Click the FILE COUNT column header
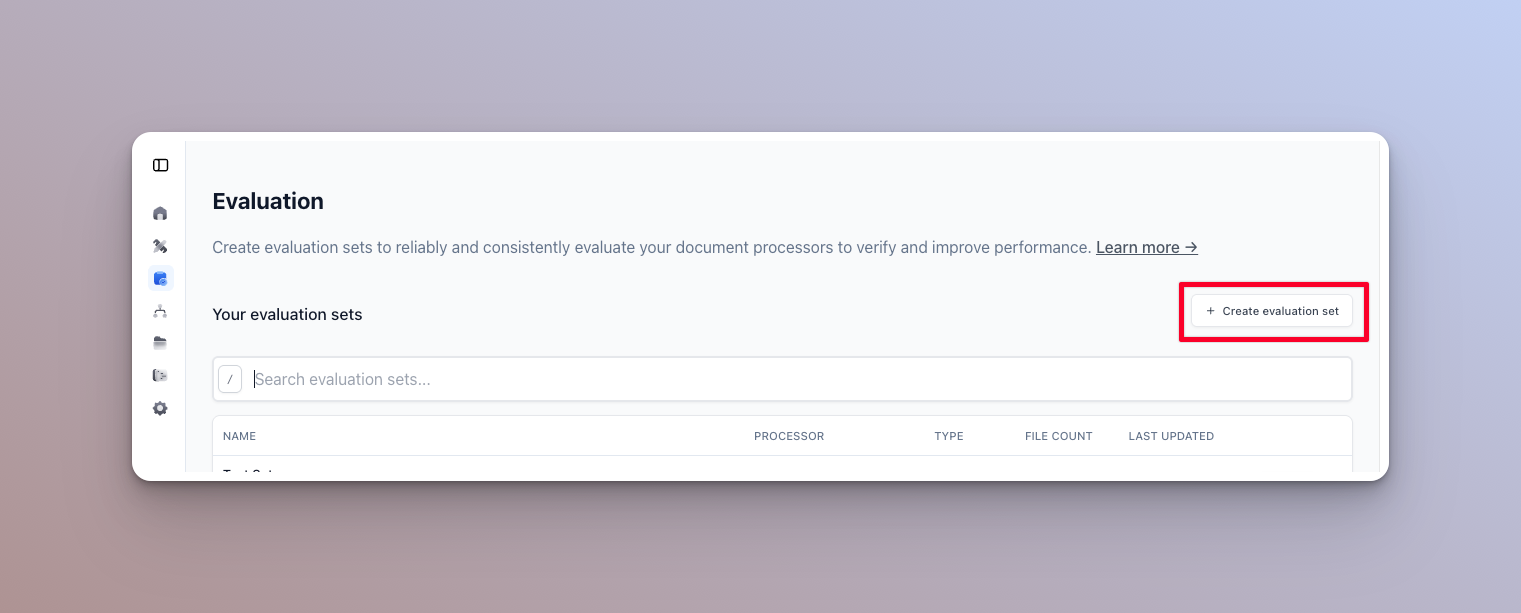 pos(1058,436)
